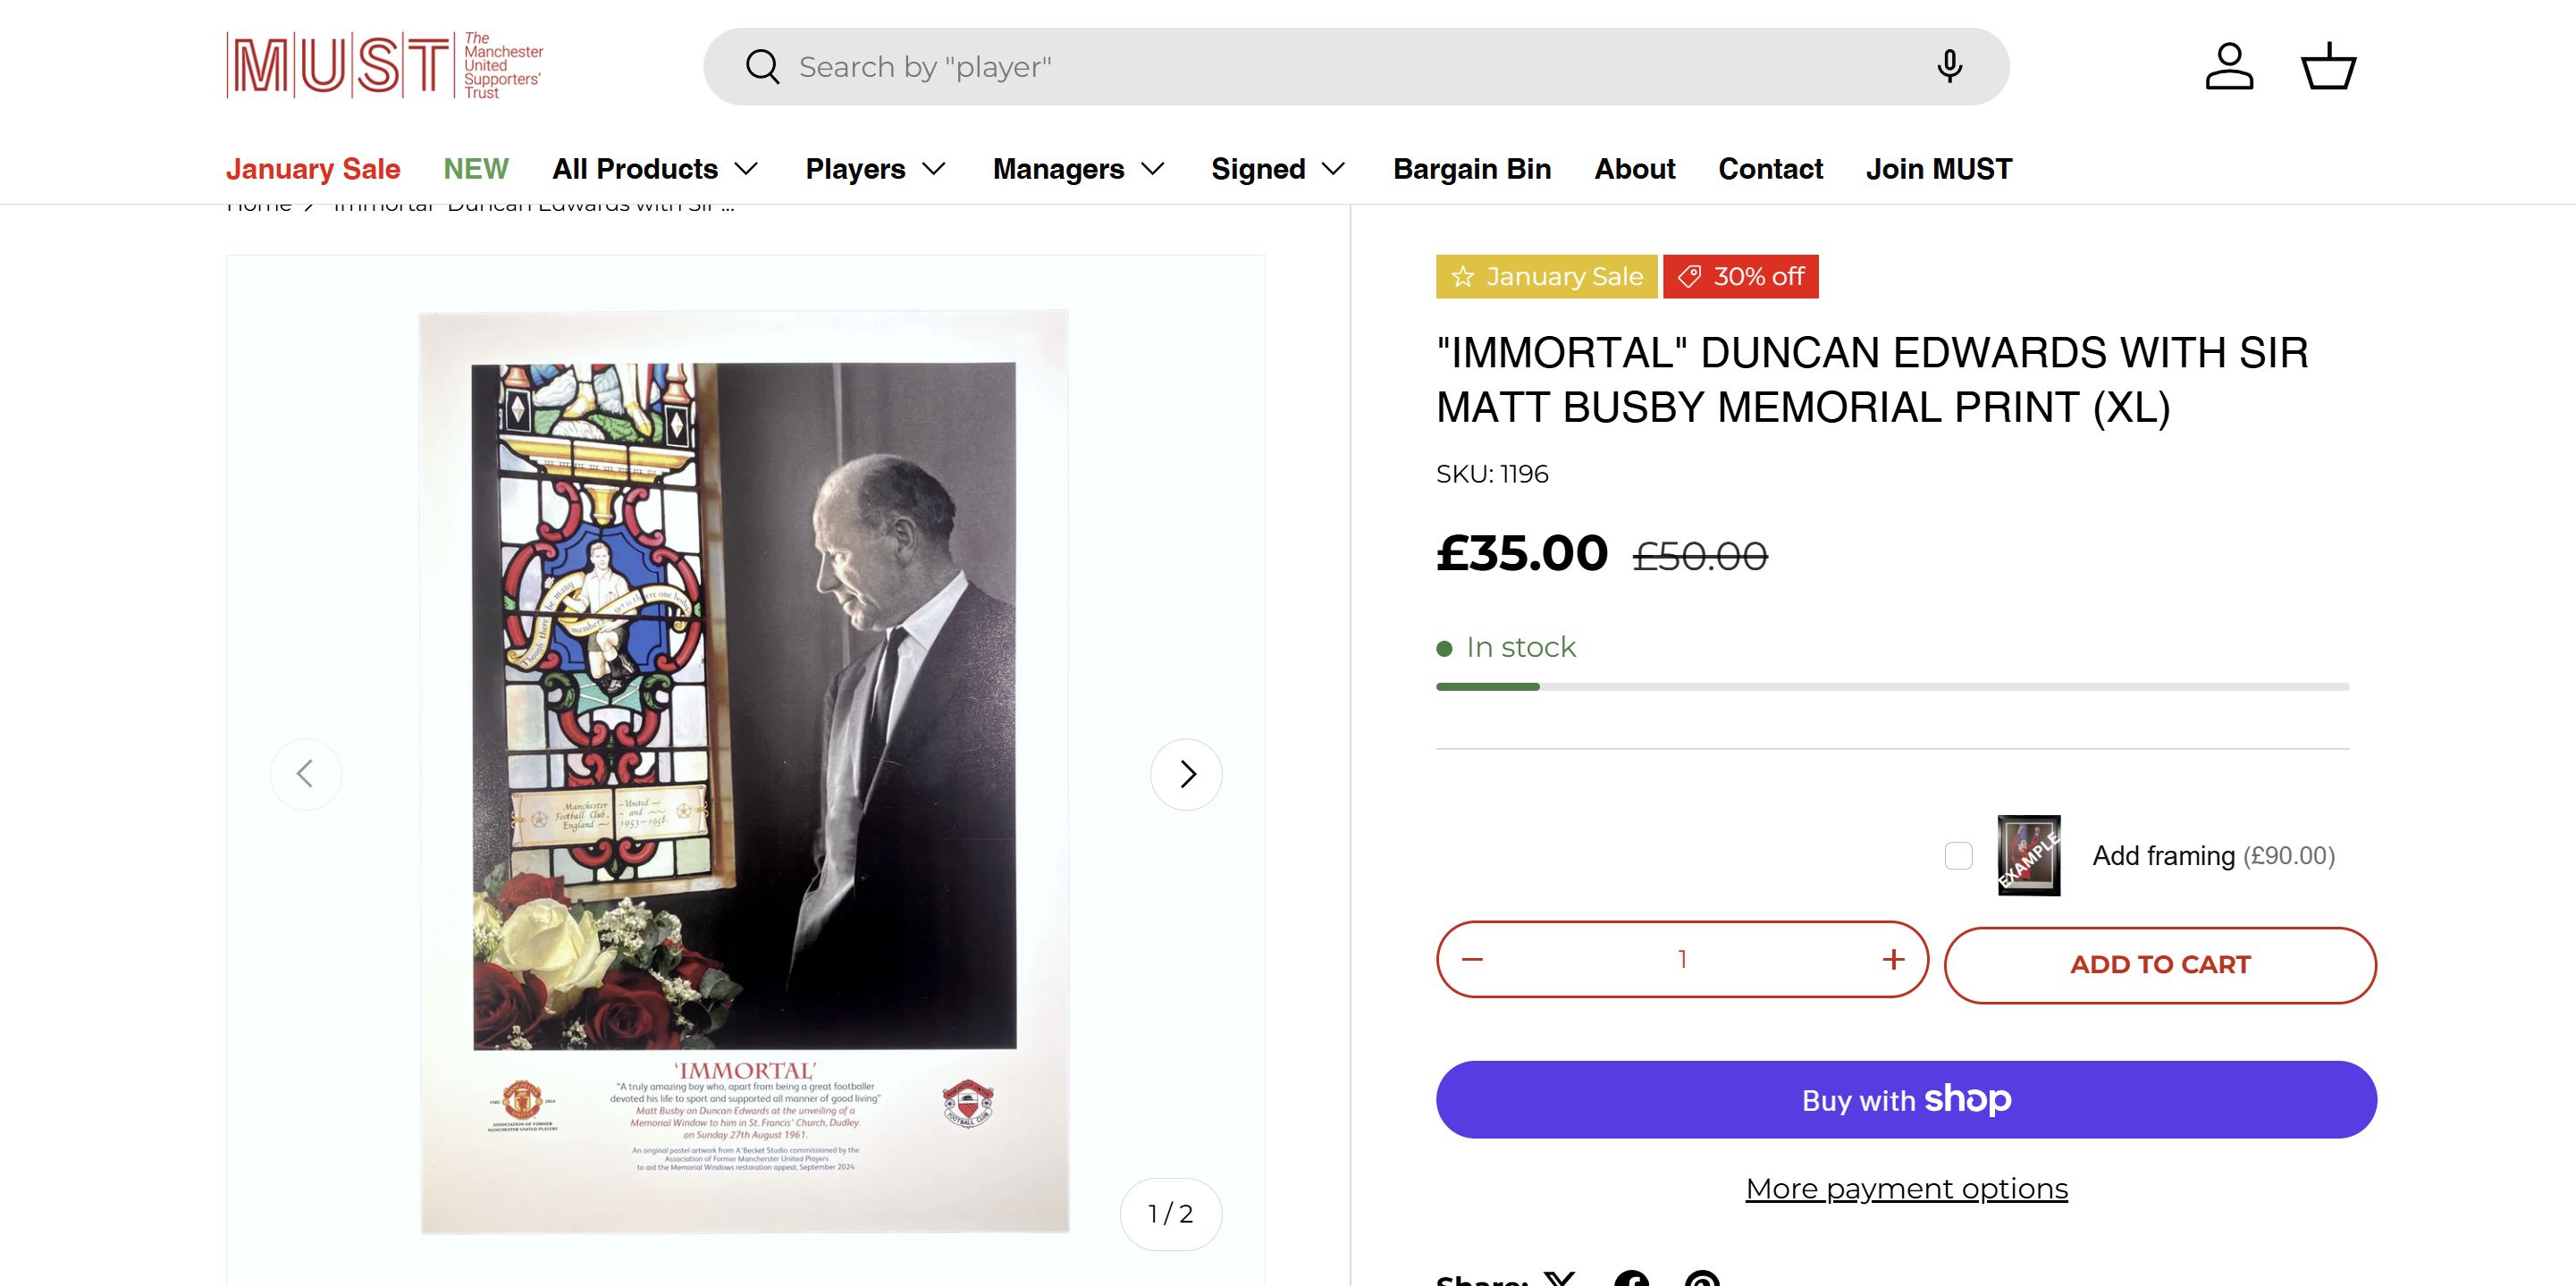Click the MUST logo
Image resolution: width=2576 pixels, height=1286 pixels.
385,66
